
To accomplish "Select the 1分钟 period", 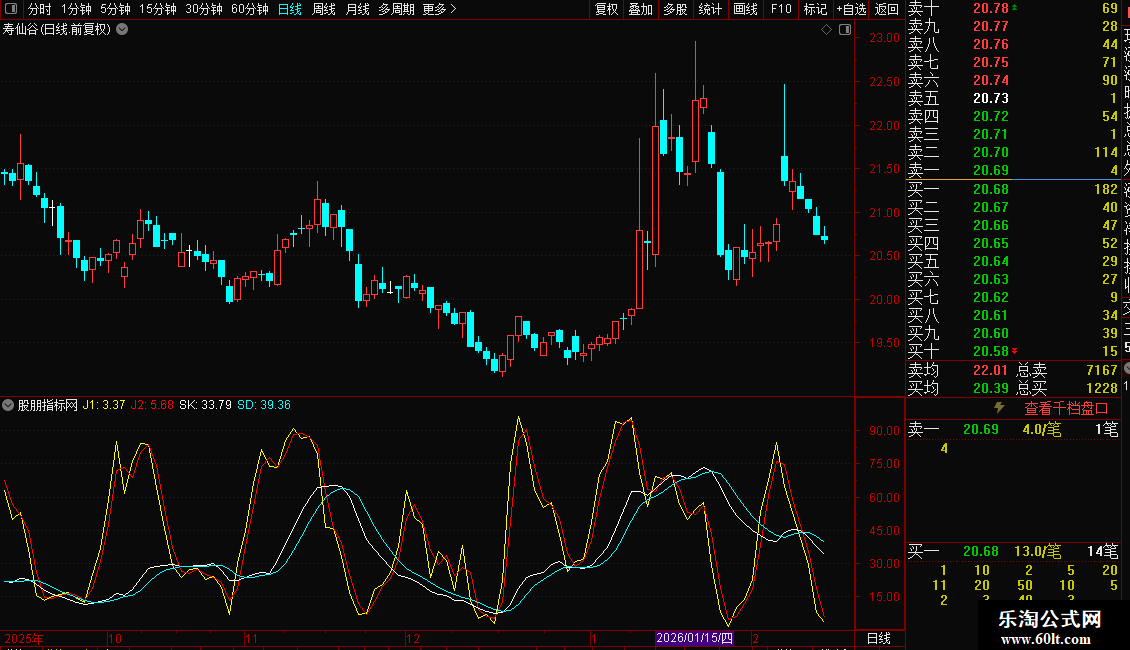I will [76, 9].
